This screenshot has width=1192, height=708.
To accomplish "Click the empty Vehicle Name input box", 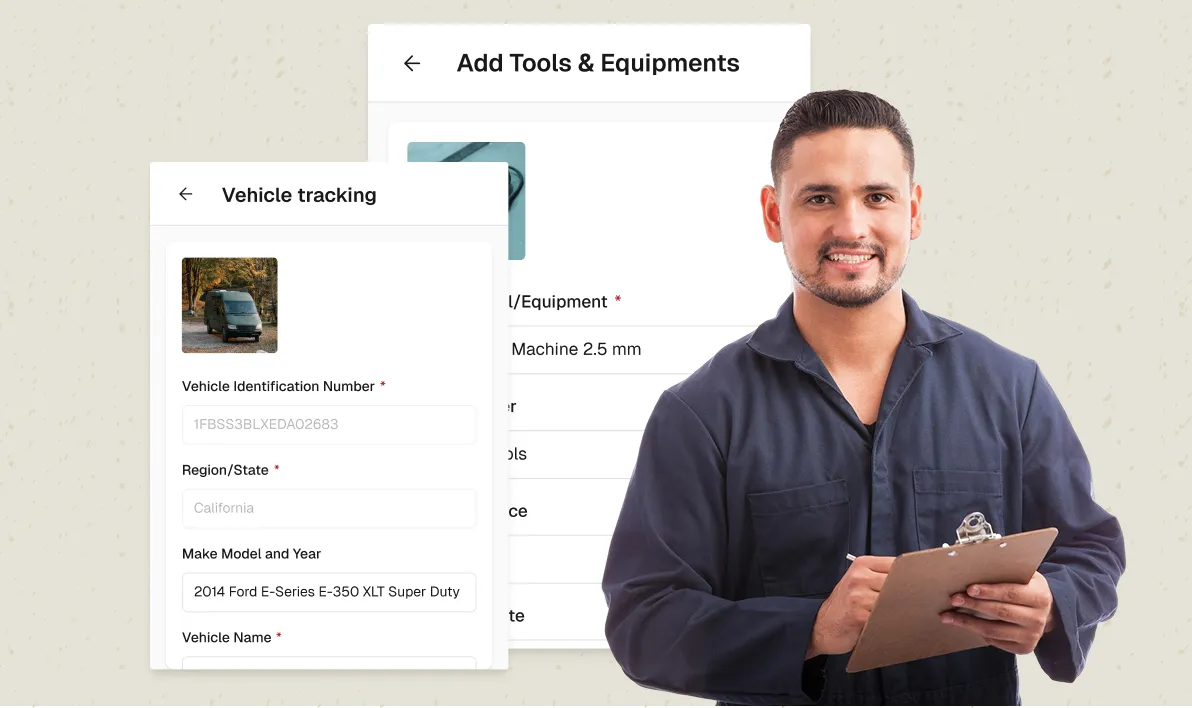I will coord(328,668).
